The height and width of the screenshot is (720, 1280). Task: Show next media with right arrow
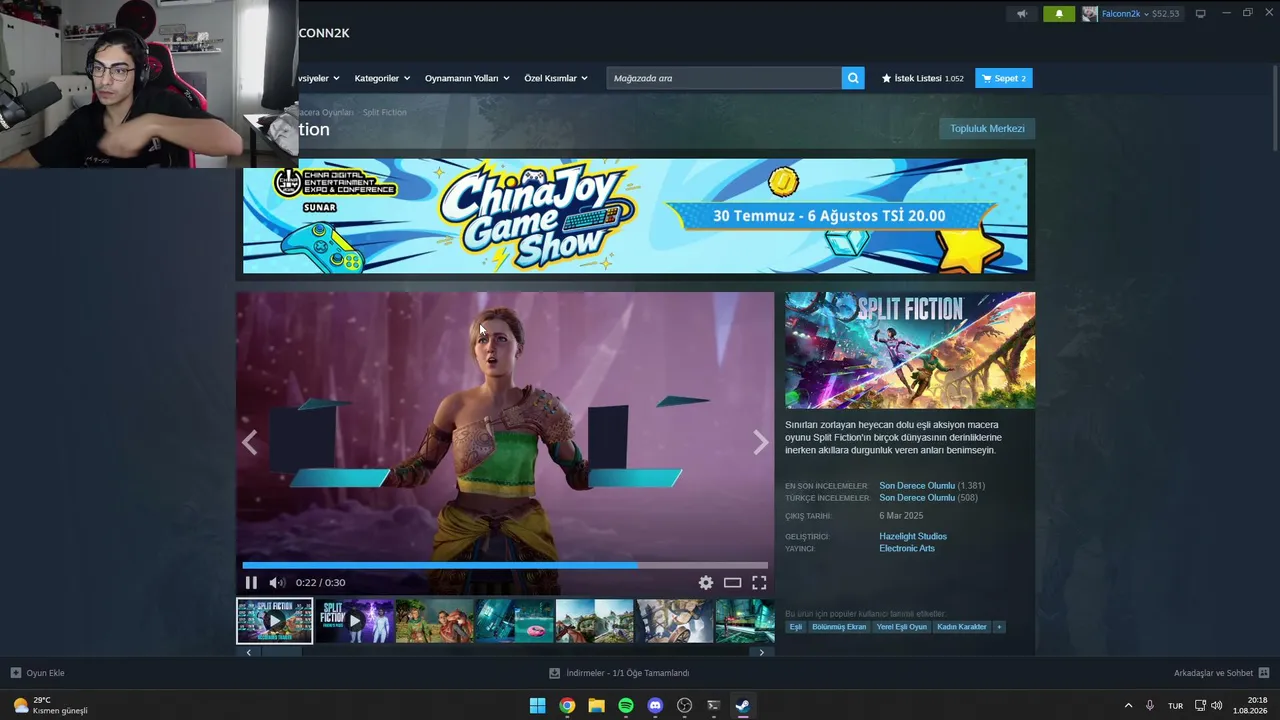[x=761, y=442]
